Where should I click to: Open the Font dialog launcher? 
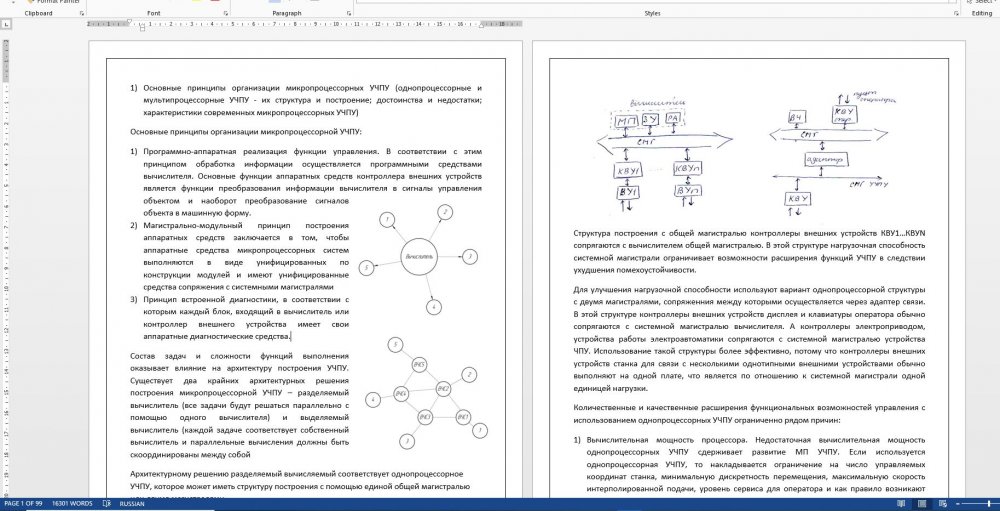coord(224,14)
